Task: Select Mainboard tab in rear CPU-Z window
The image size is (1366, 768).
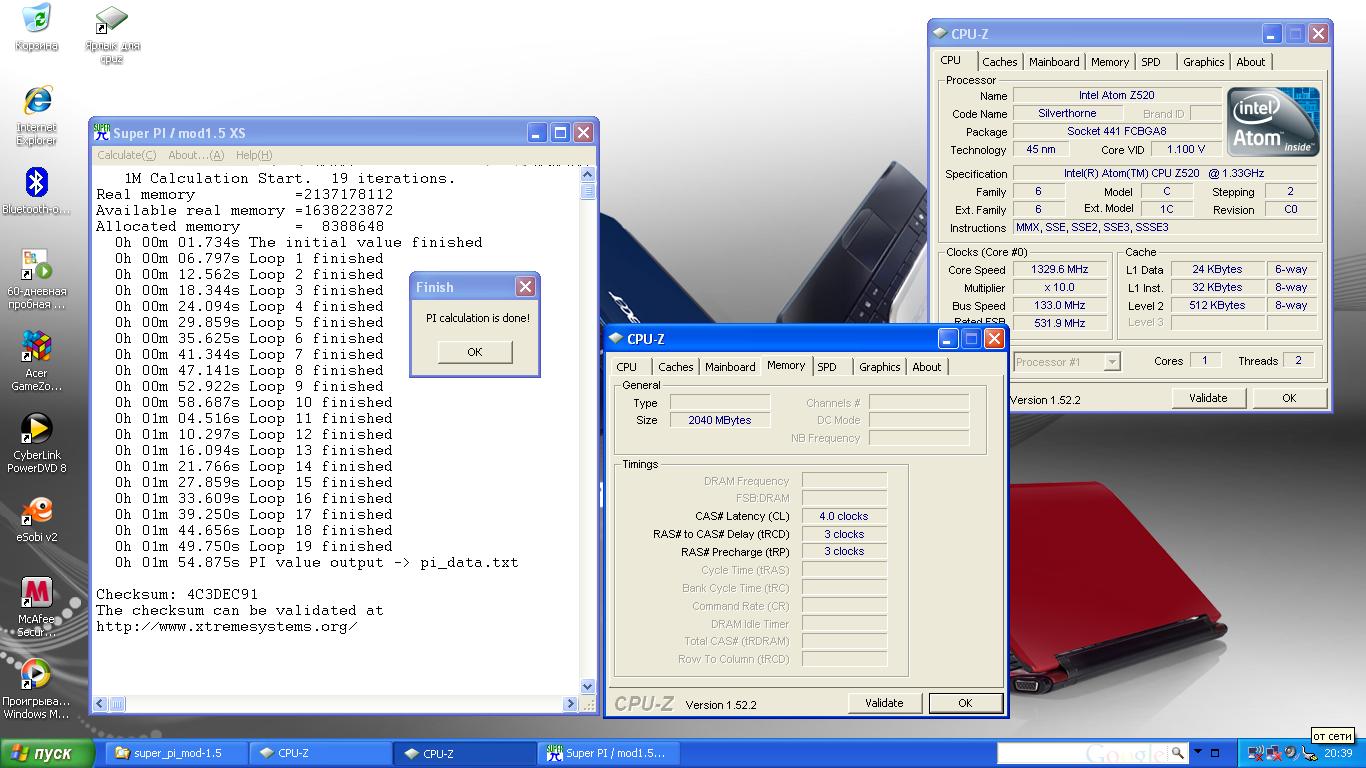Action: coord(1054,62)
